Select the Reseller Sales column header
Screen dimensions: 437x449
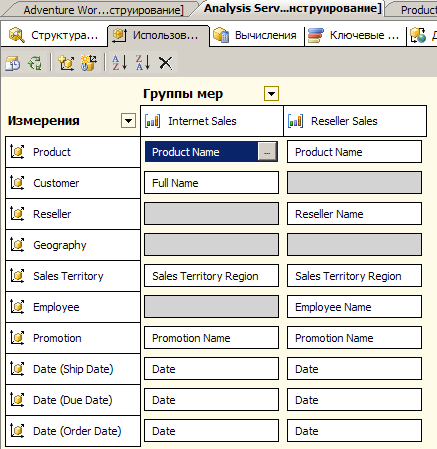[x=355, y=121]
